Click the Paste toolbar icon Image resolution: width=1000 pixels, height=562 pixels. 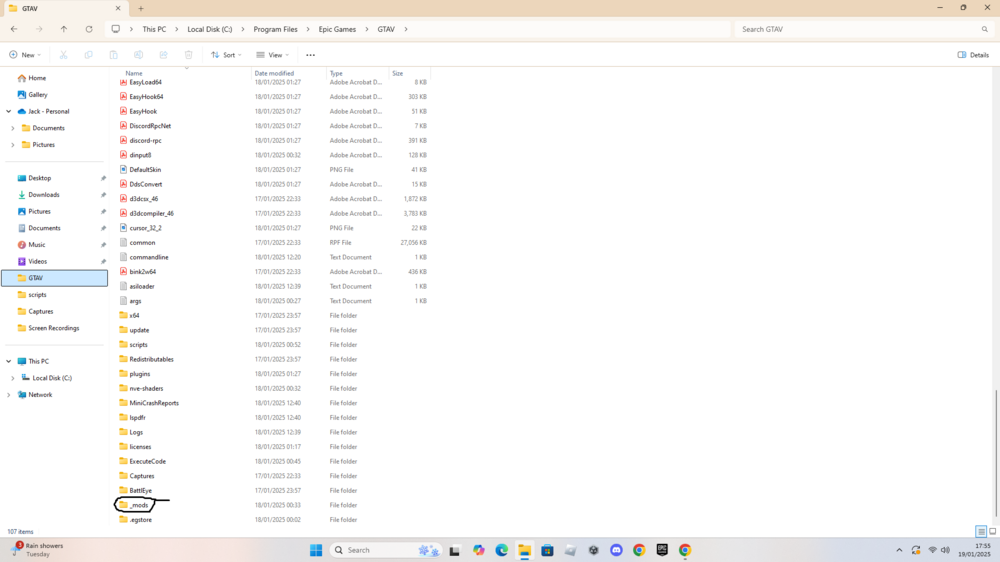tap(114, 55)
